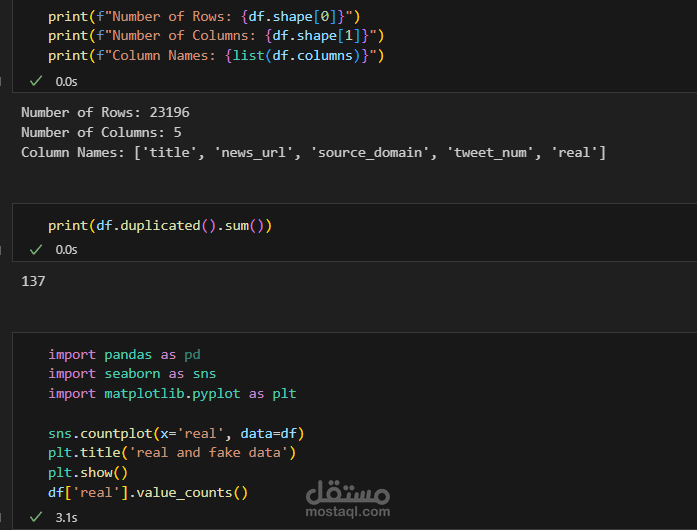Click the print line with list(df.columns)

point(216,56)
